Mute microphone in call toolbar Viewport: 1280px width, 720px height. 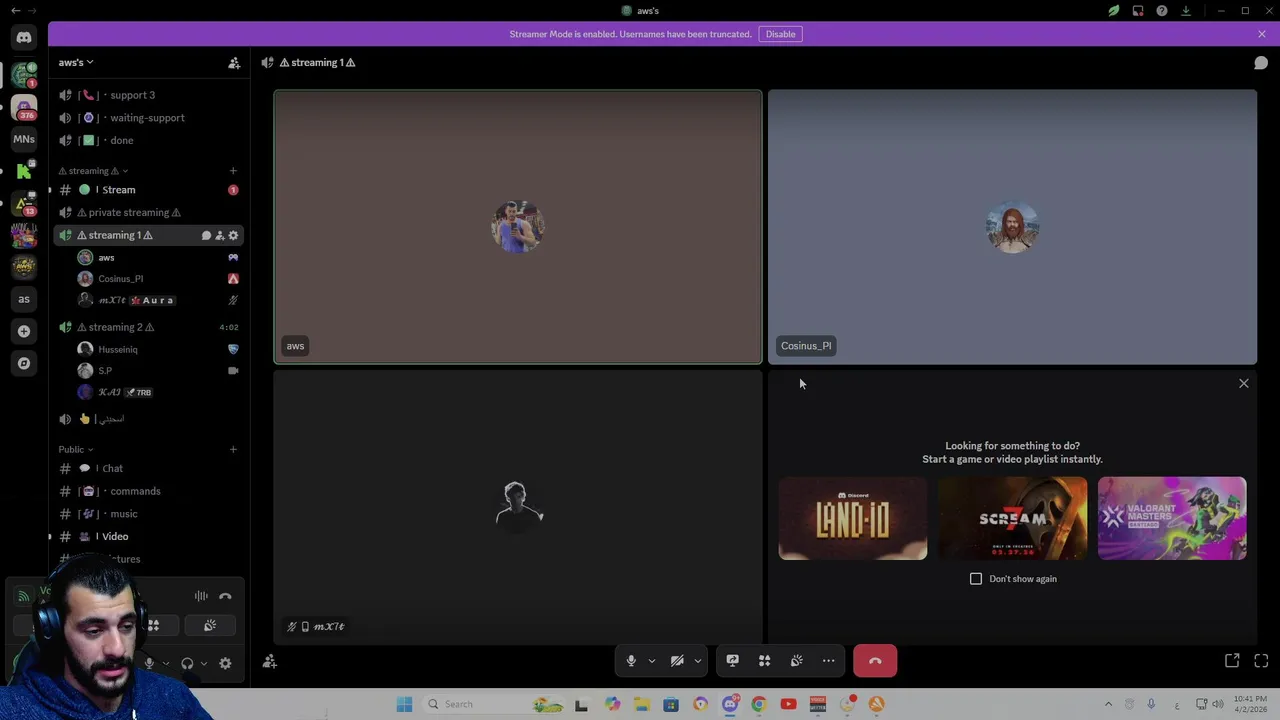631,661
